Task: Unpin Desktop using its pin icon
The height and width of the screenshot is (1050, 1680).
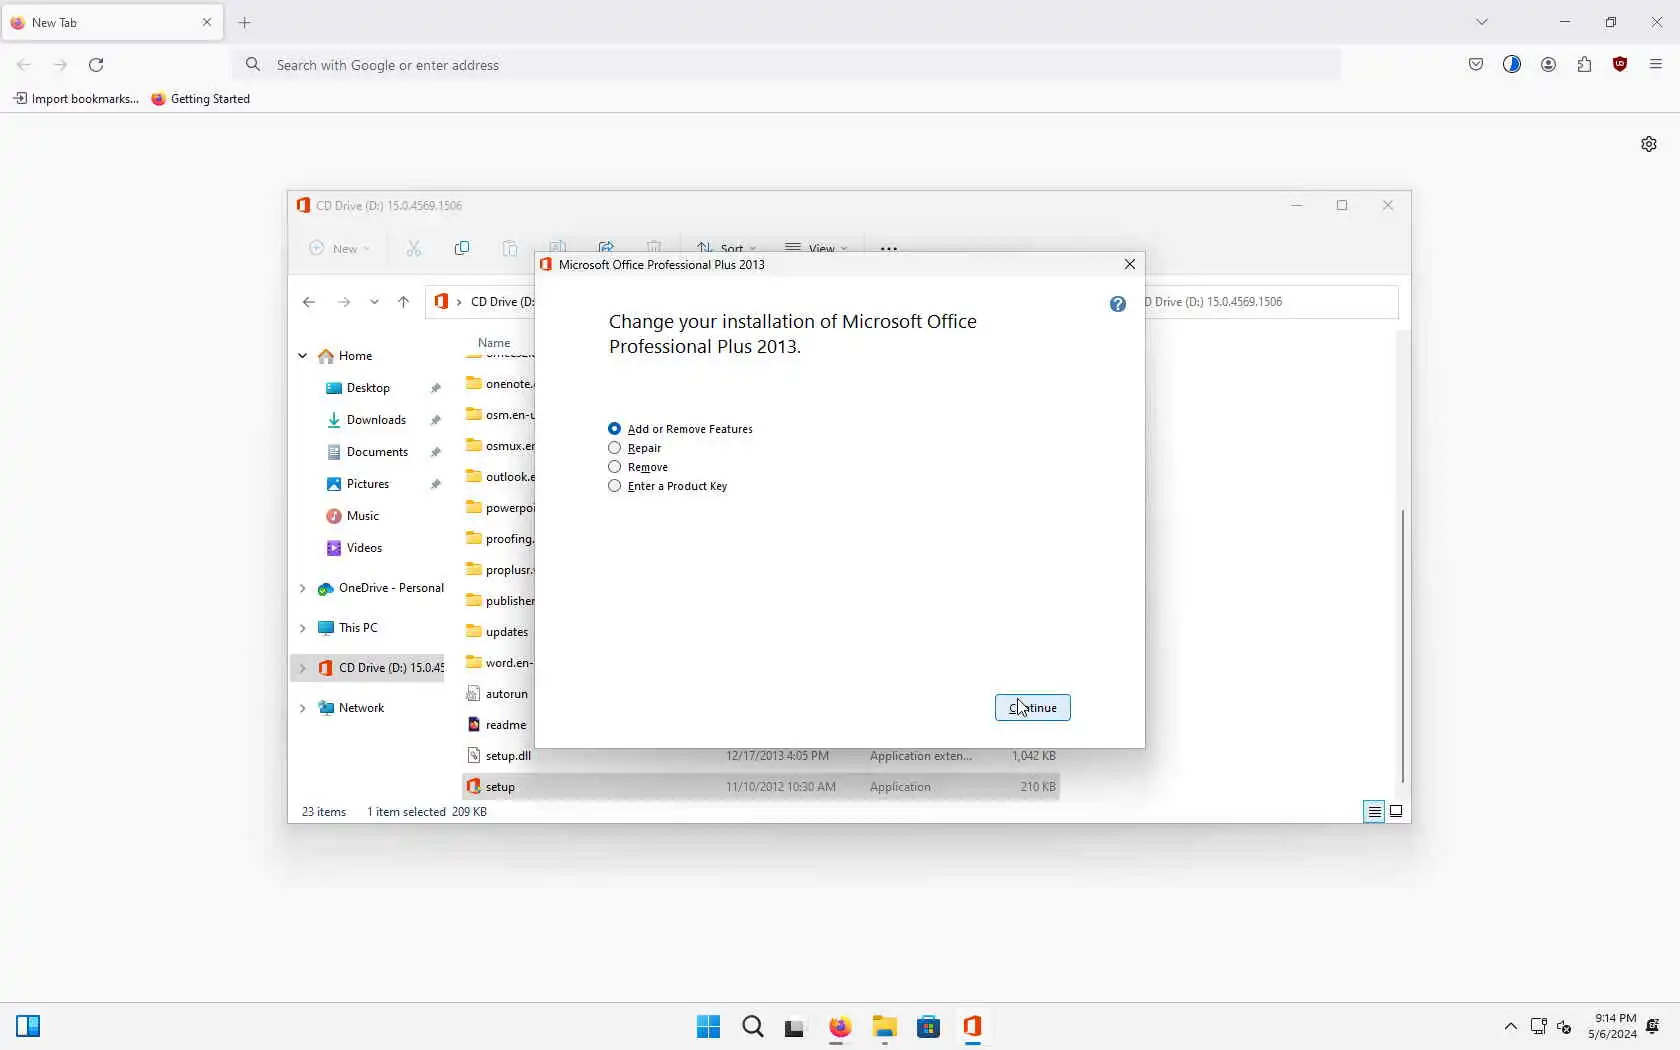Action: click(435, 388)
